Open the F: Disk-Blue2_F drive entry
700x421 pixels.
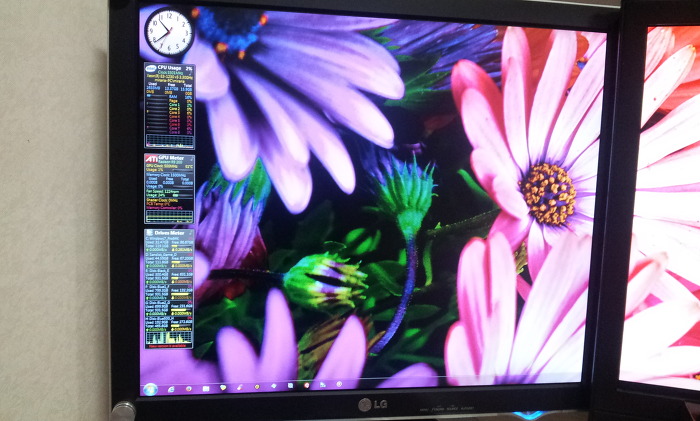tap(160, 285)
